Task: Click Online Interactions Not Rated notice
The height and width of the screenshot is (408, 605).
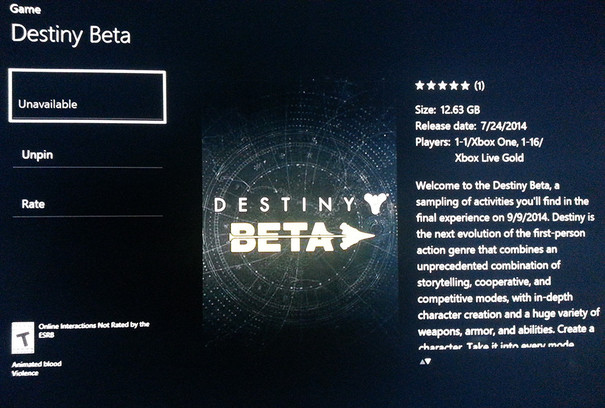Action: pyautogui.click(x=94, y=330)
